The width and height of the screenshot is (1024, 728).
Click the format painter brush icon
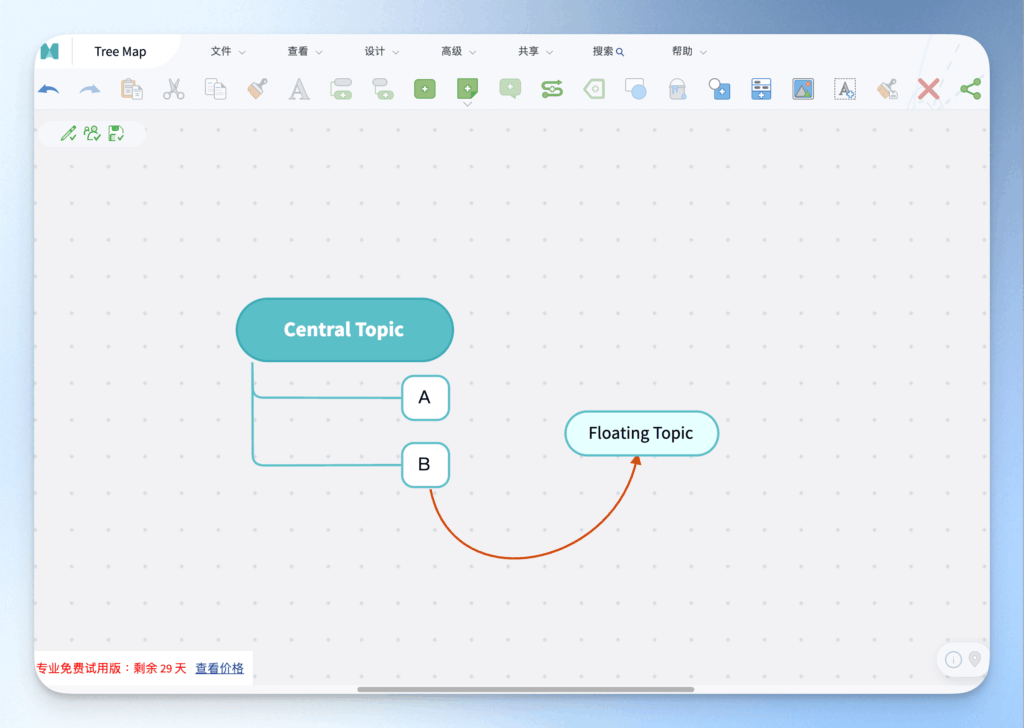[x=257, y=89]
